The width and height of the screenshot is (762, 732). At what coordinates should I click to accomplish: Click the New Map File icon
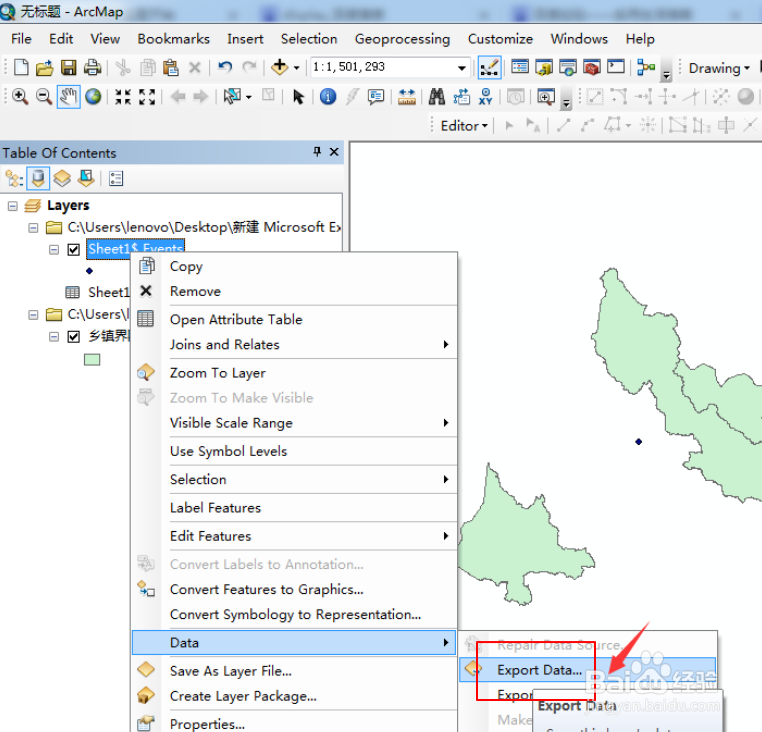click(21, 67)
